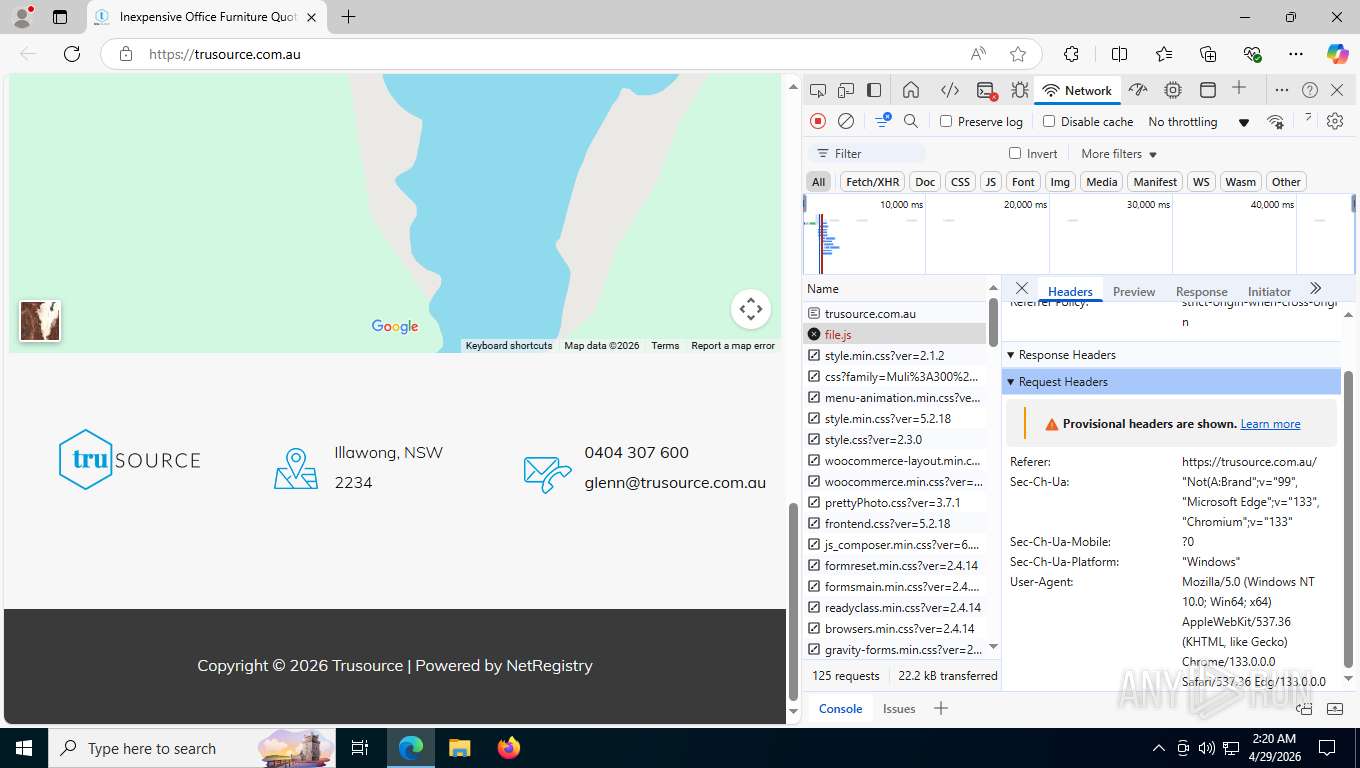The height and width of the screenshot is (768, 1360).
Task: Select the inspect element tool in DevTools
Action: coord(818,90)
